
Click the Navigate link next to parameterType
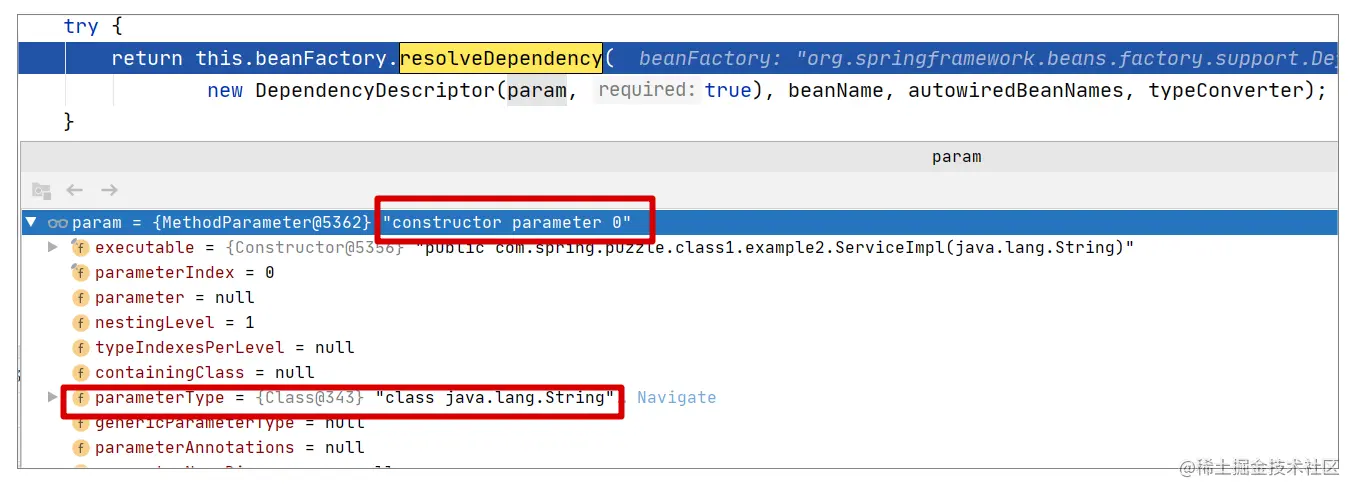pyautogui.click(x=676, y=397)
